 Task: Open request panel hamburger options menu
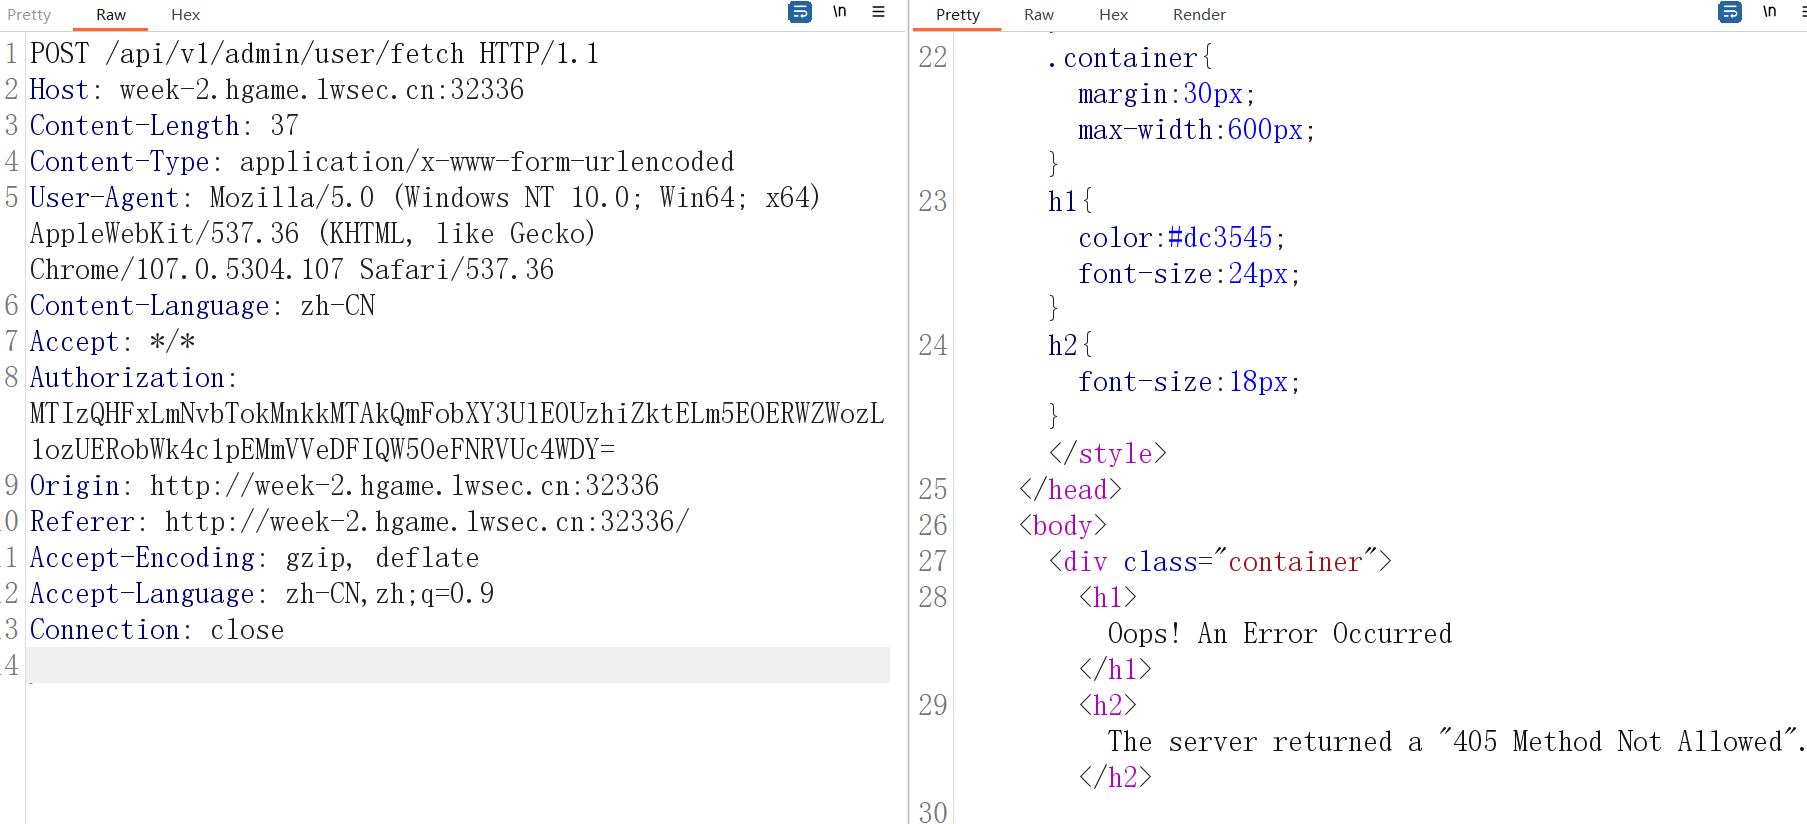coord(878,12)
